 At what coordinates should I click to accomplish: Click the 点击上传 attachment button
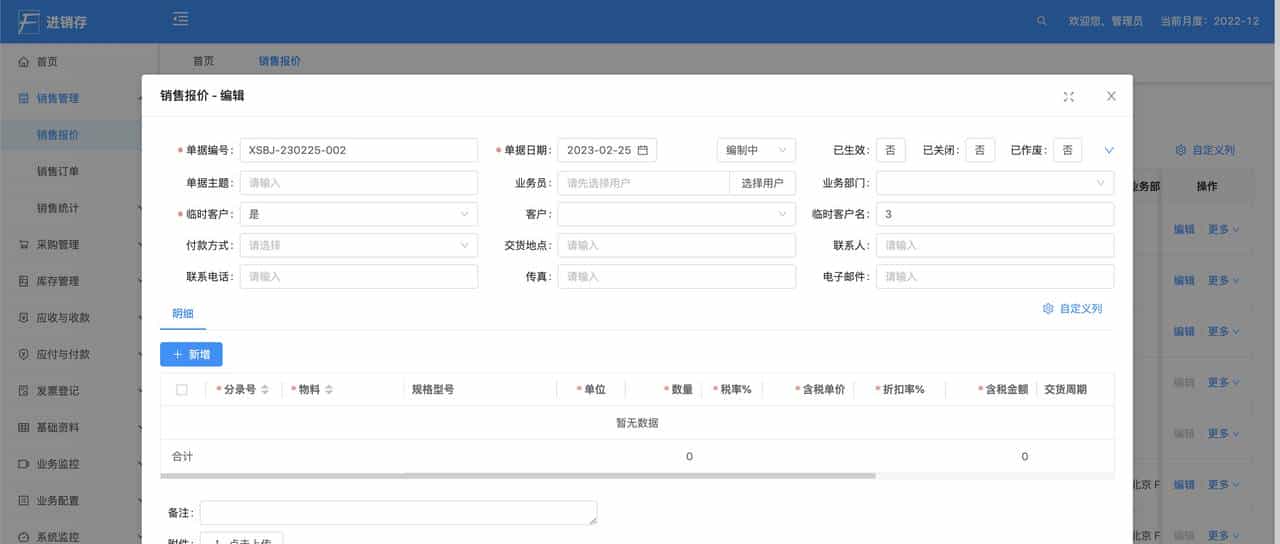(241, 538)
